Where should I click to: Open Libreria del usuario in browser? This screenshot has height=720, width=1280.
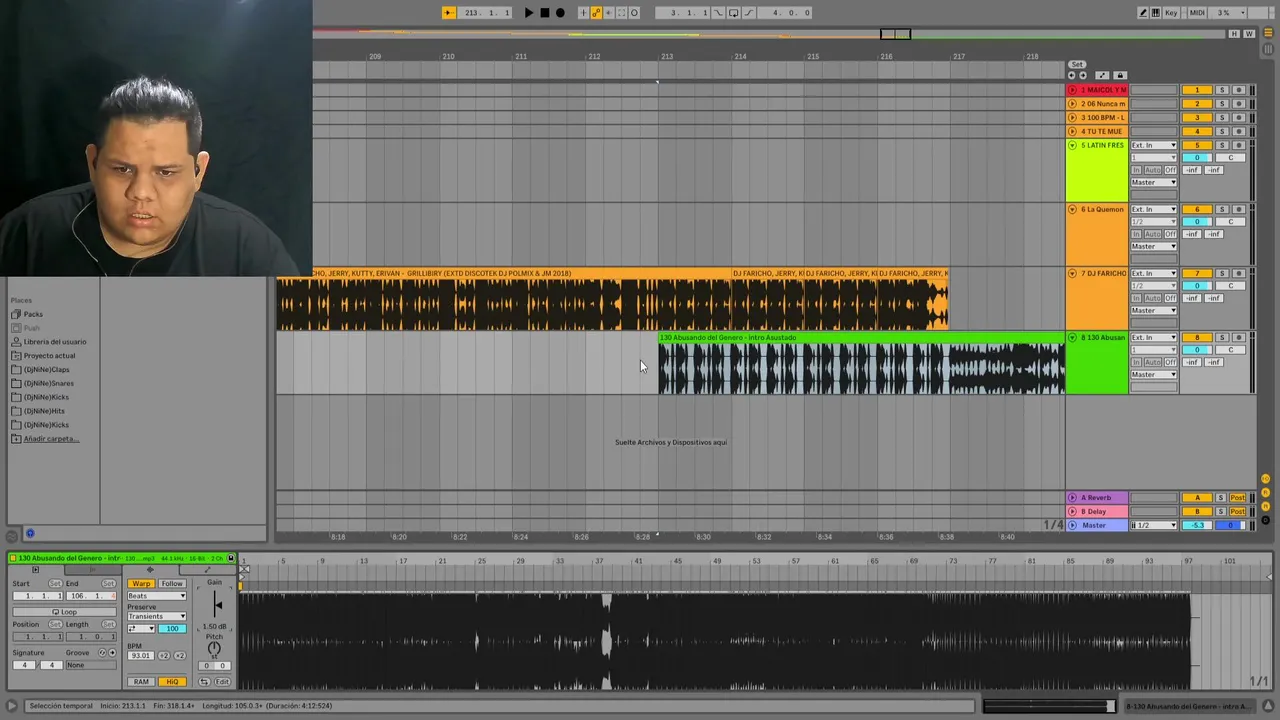(x=54, y=342)
